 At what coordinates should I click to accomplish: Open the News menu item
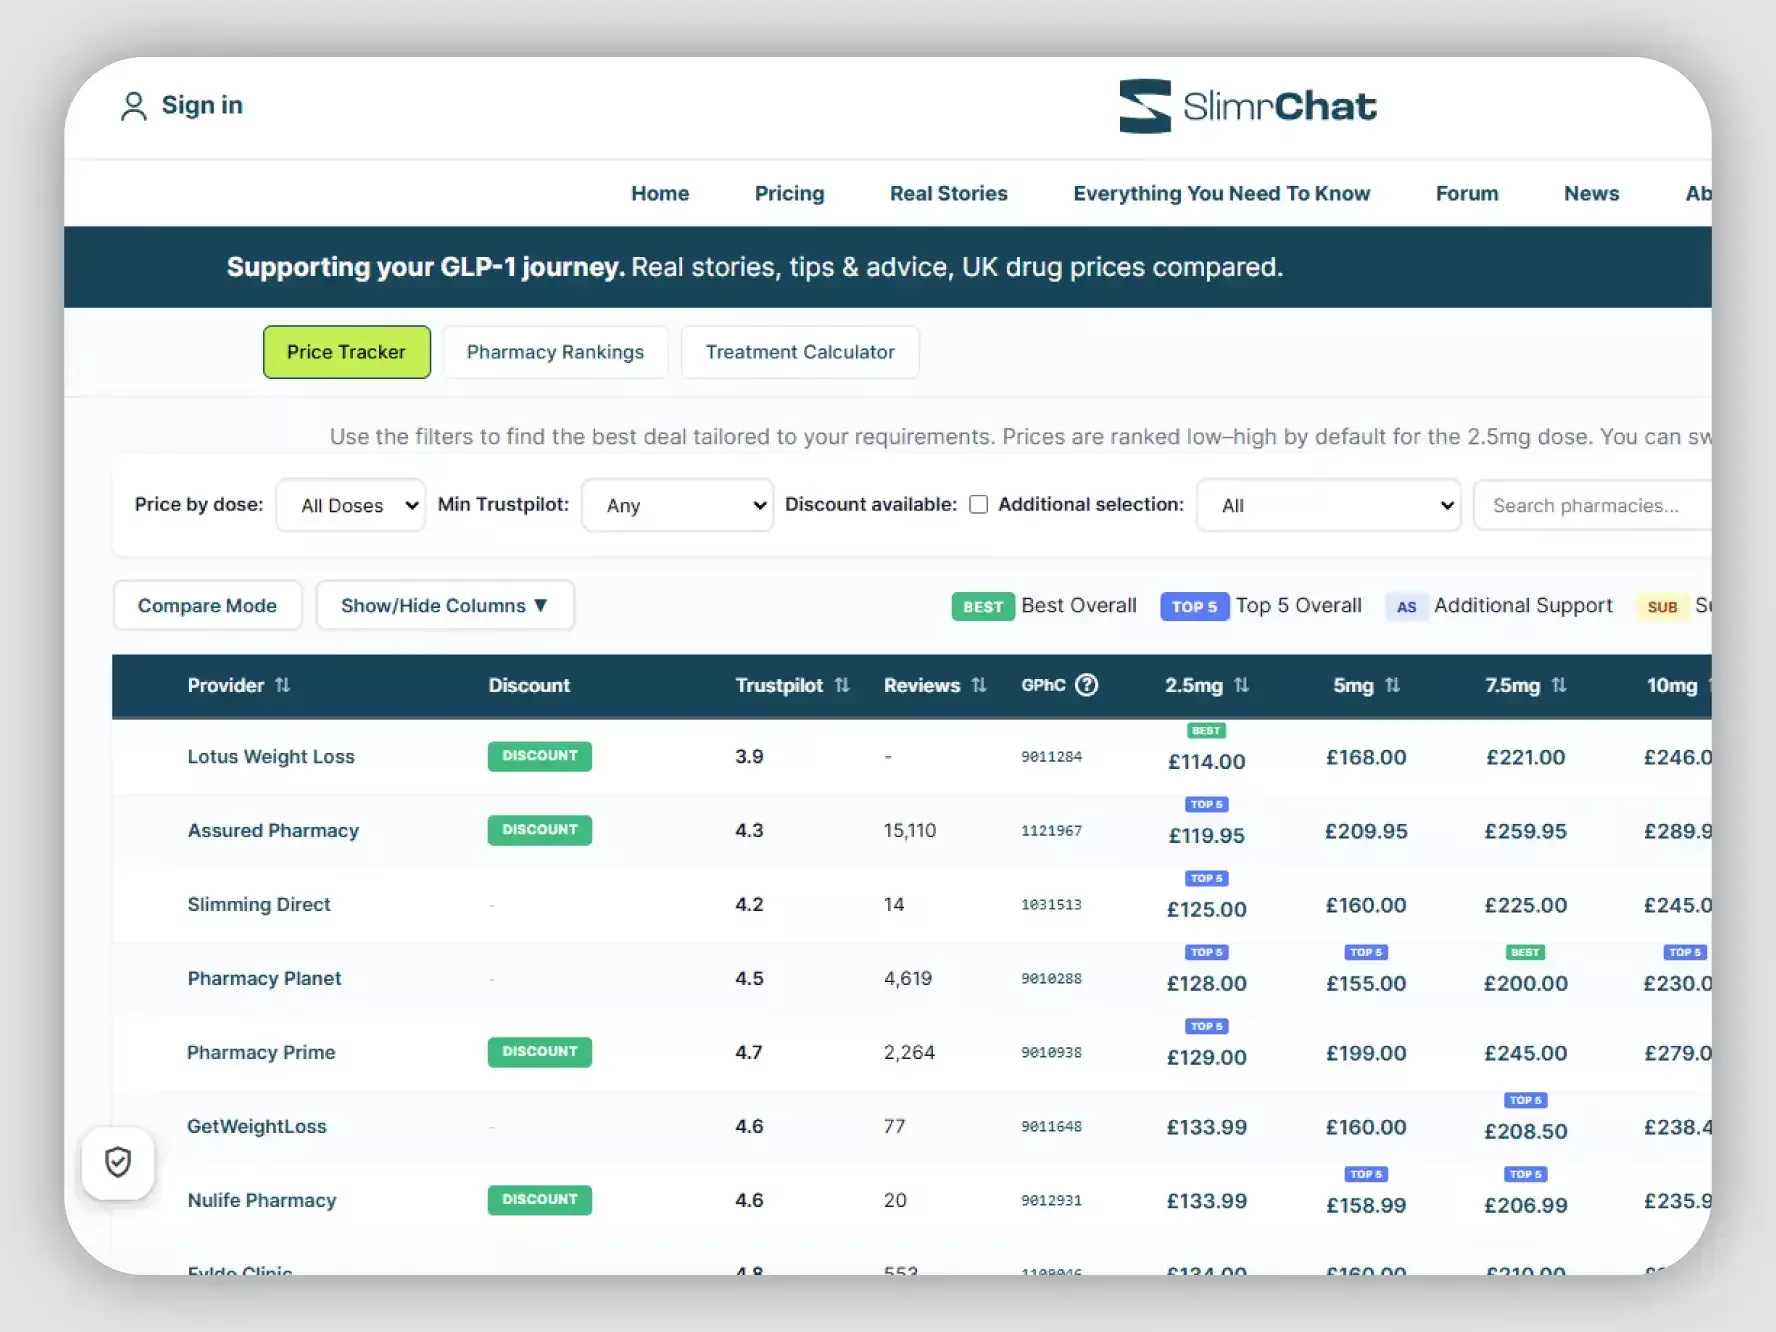(1591, 193)
